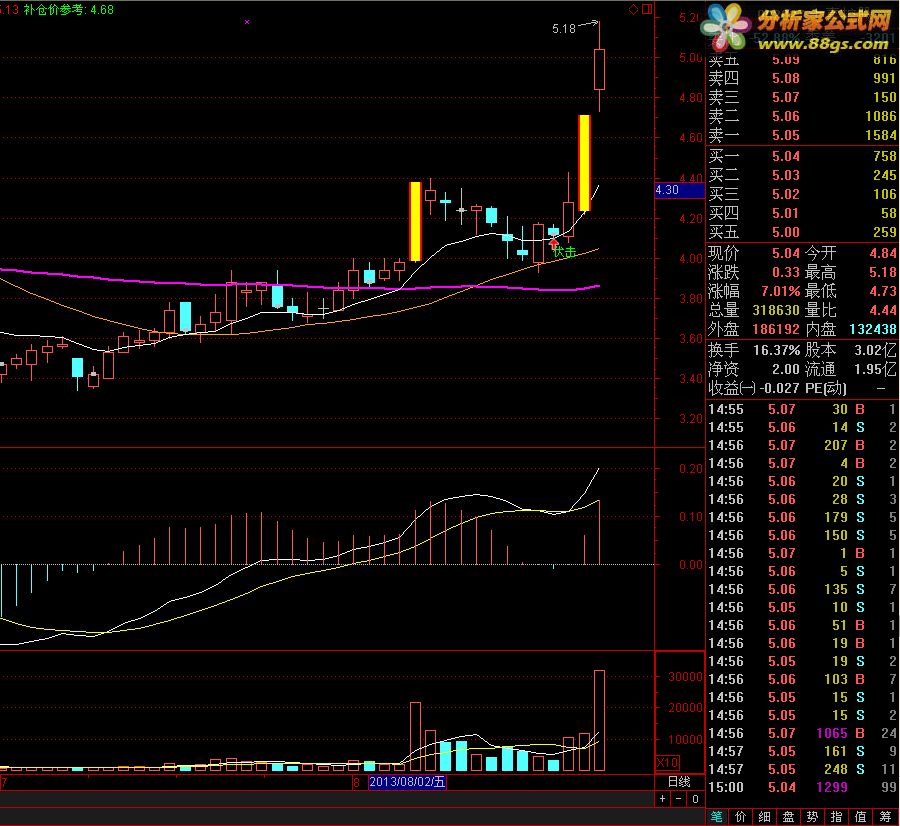Click the 卖二 ask row at 5.06

802,117
